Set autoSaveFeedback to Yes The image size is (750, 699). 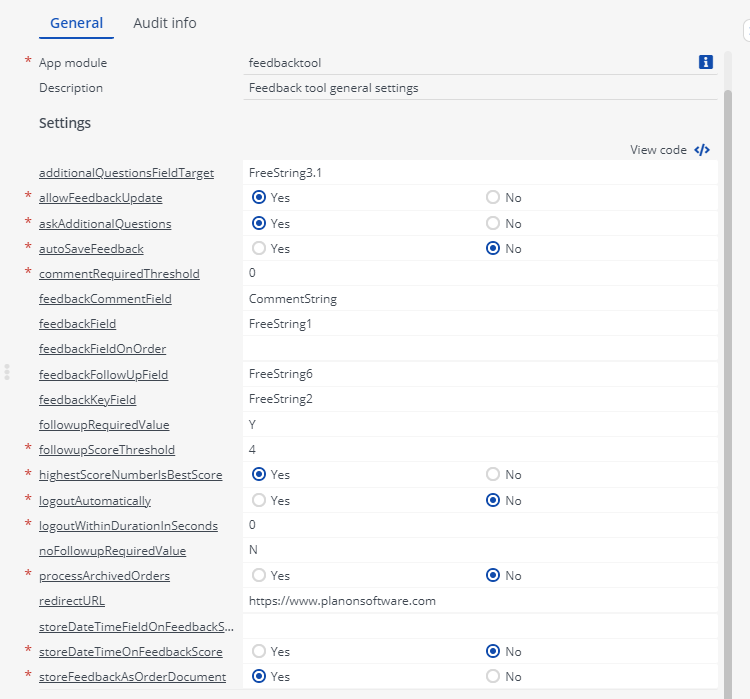click(259, 248)
